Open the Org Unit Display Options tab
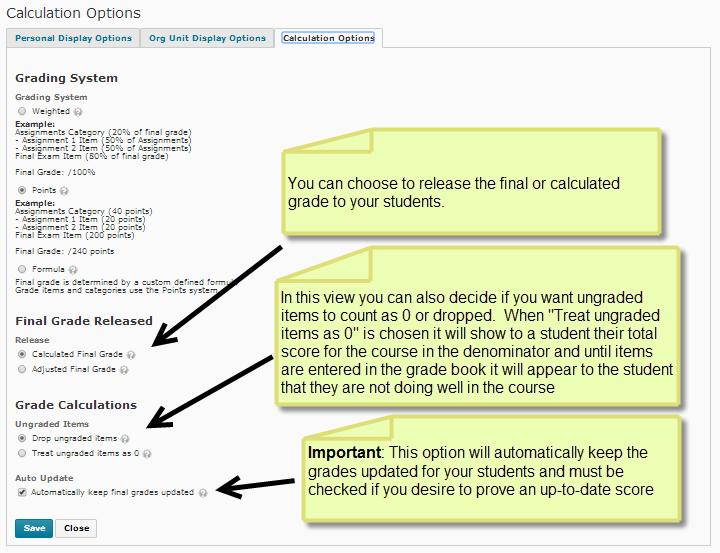Screen dimensions: 720x553 (207, 38)
